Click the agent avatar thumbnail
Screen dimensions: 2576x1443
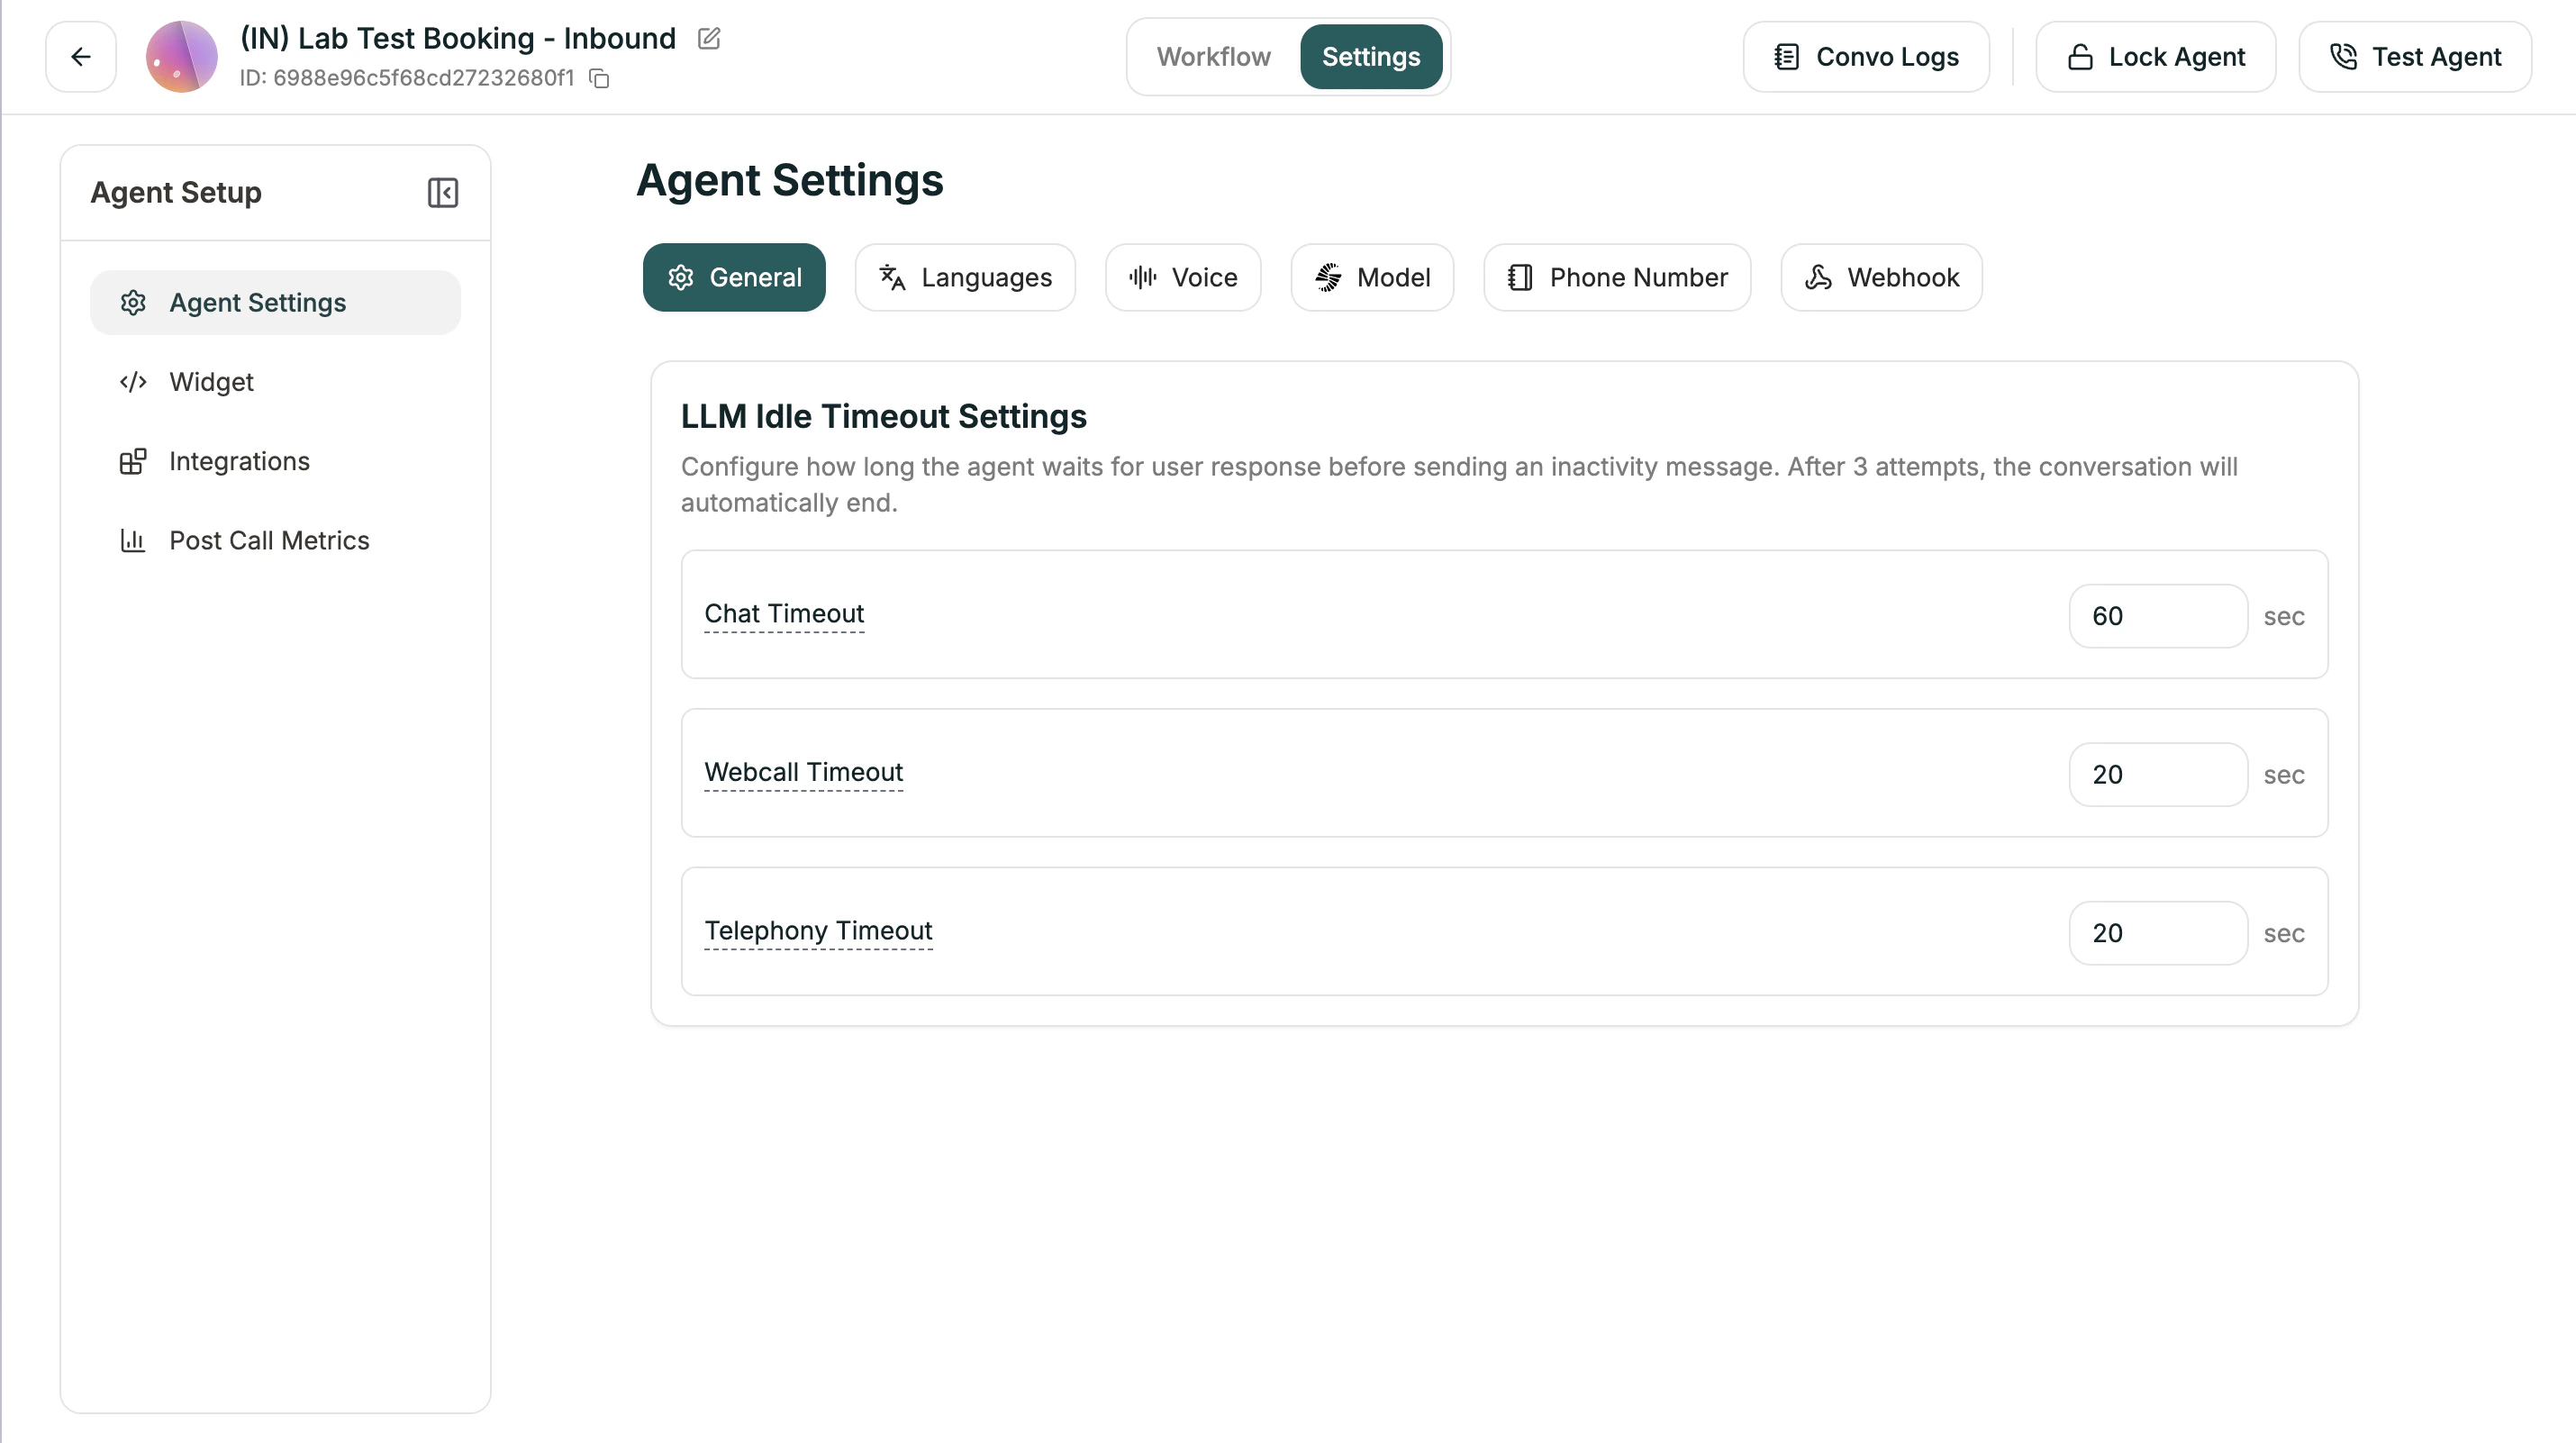(x=181, y=57)
